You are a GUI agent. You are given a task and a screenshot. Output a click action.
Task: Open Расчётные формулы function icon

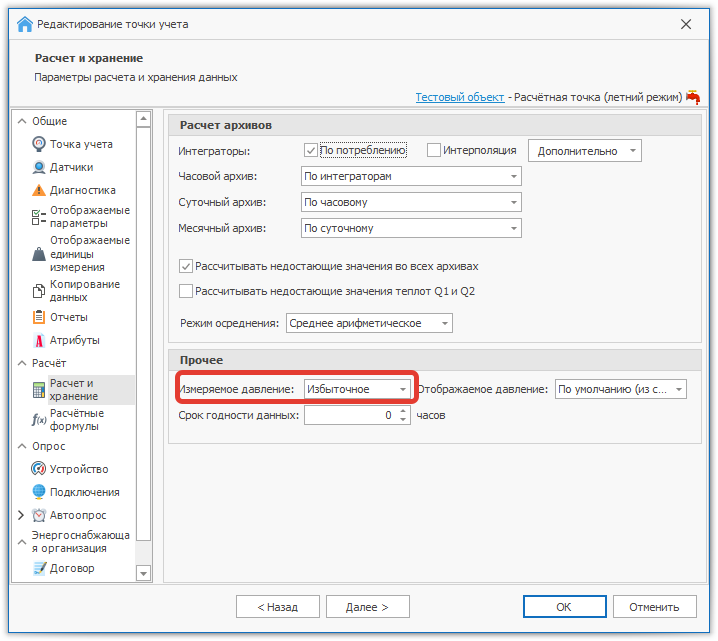39,420
